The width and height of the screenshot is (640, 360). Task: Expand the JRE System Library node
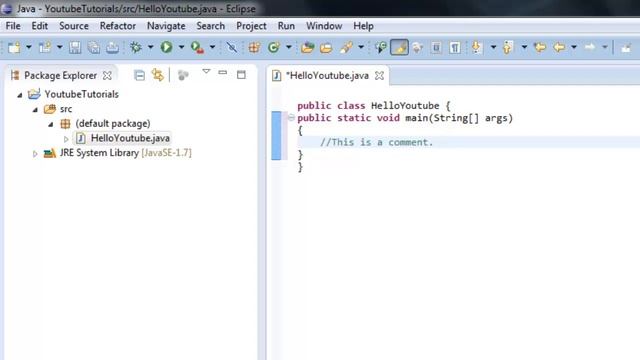click(35, 154)
